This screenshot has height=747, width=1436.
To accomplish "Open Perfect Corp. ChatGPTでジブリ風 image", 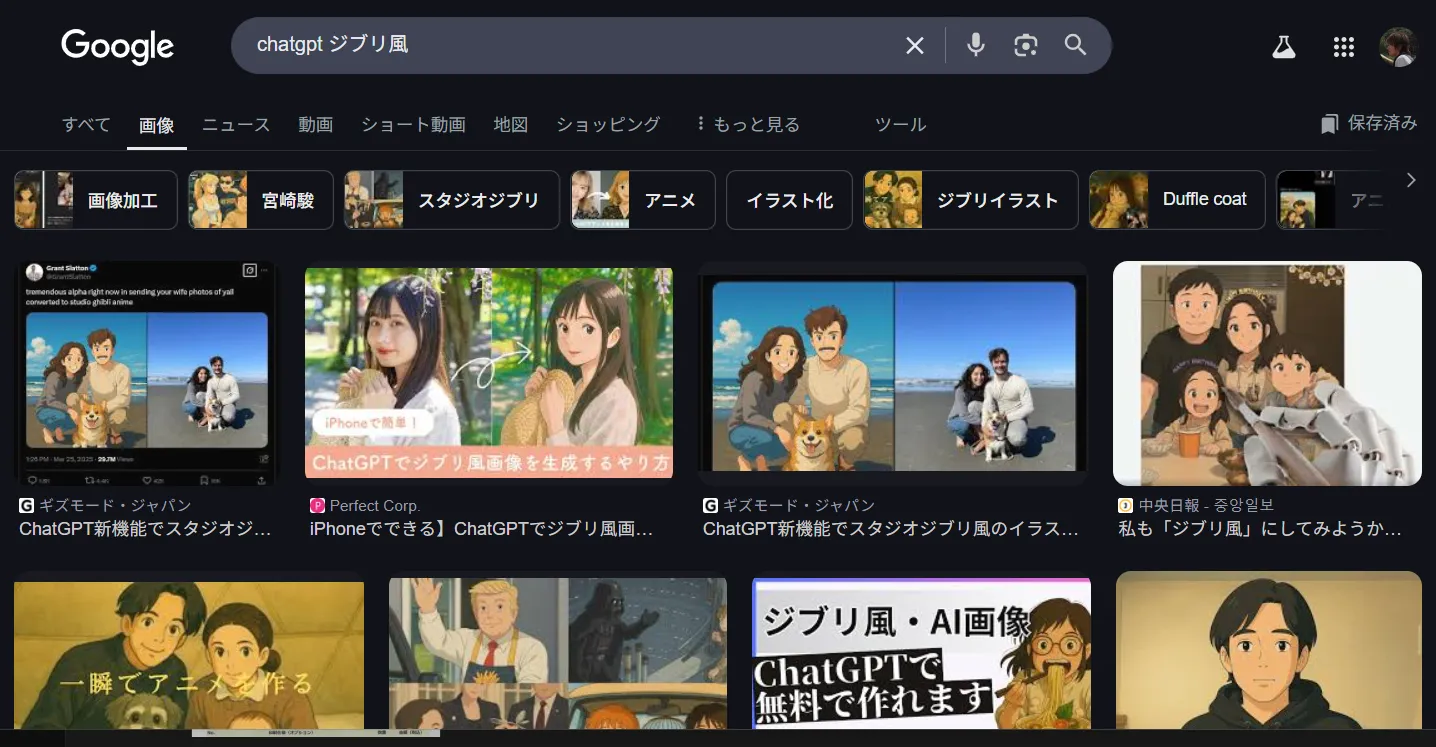I will click(489, 372).
